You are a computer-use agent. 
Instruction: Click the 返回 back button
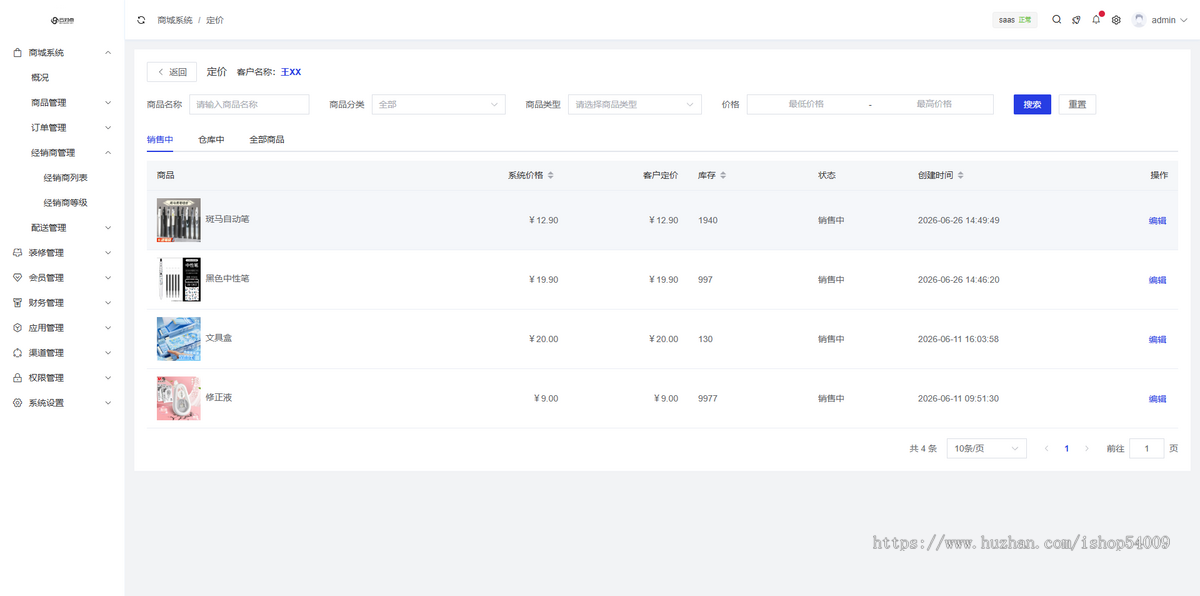click(x=172, y=72)
